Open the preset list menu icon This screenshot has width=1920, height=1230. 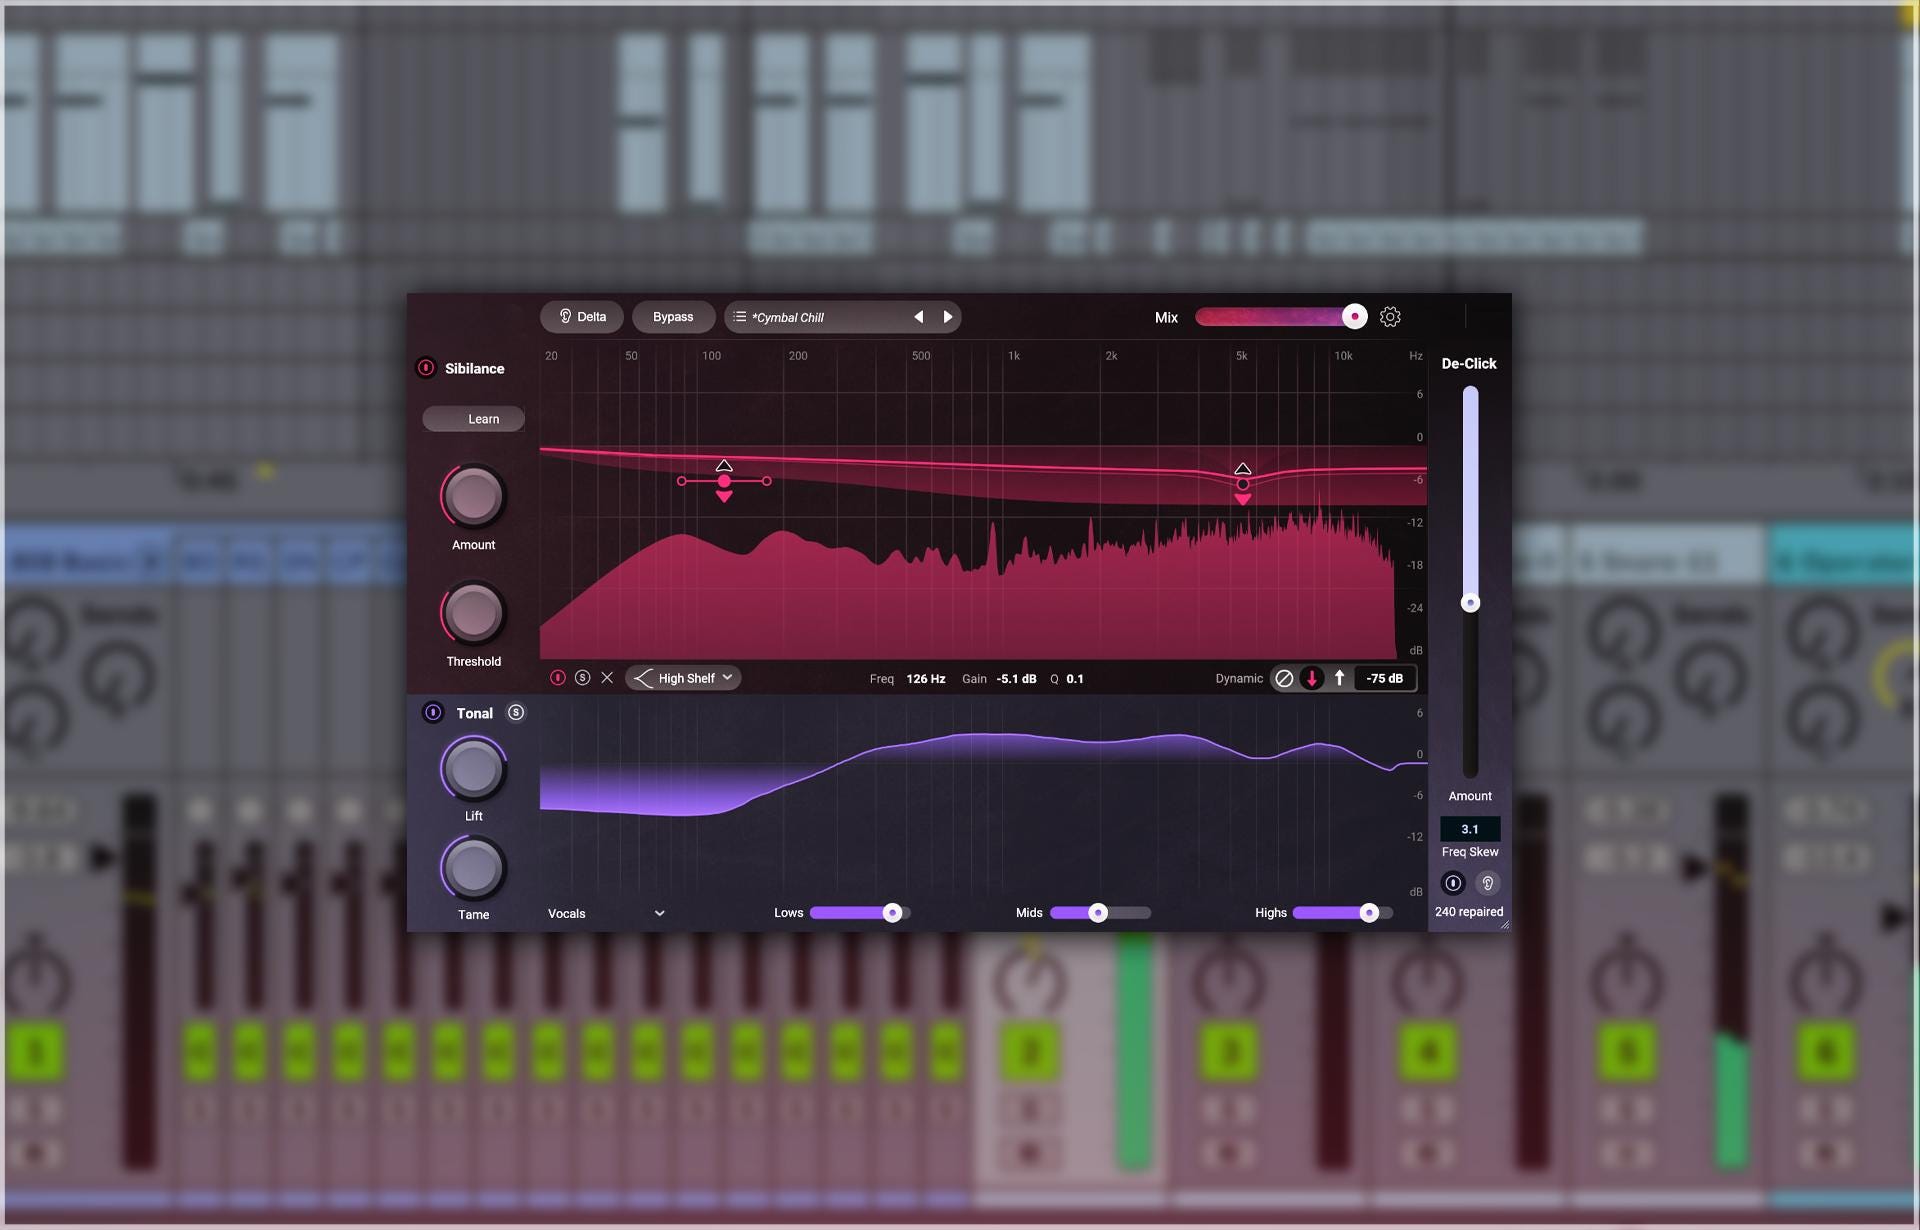740,317
